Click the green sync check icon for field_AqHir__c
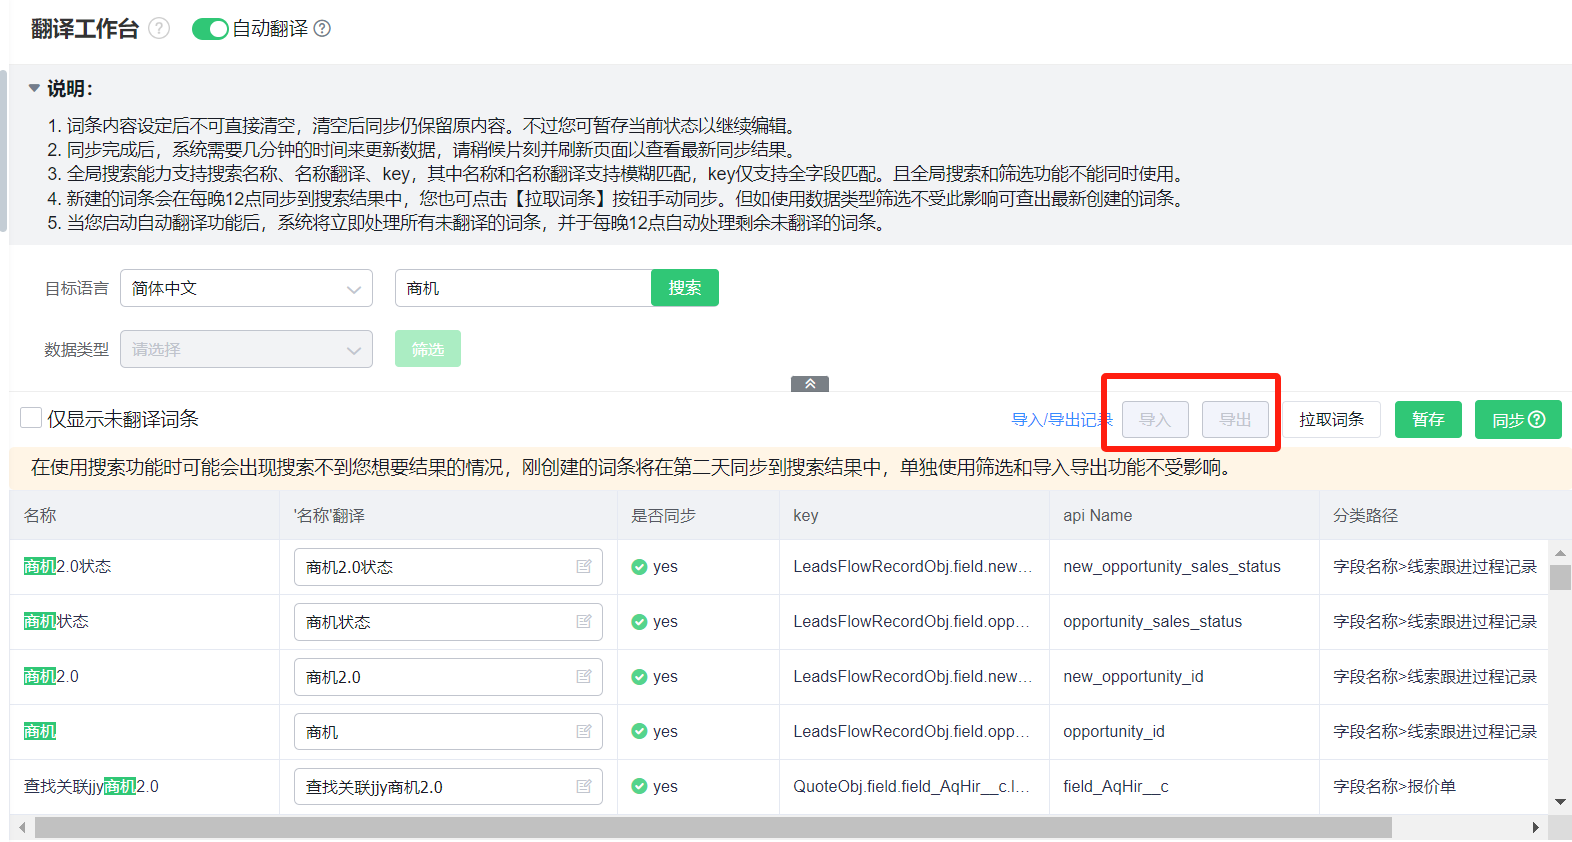The width and height of the screenshot is (1572, 842). (639, 787)
